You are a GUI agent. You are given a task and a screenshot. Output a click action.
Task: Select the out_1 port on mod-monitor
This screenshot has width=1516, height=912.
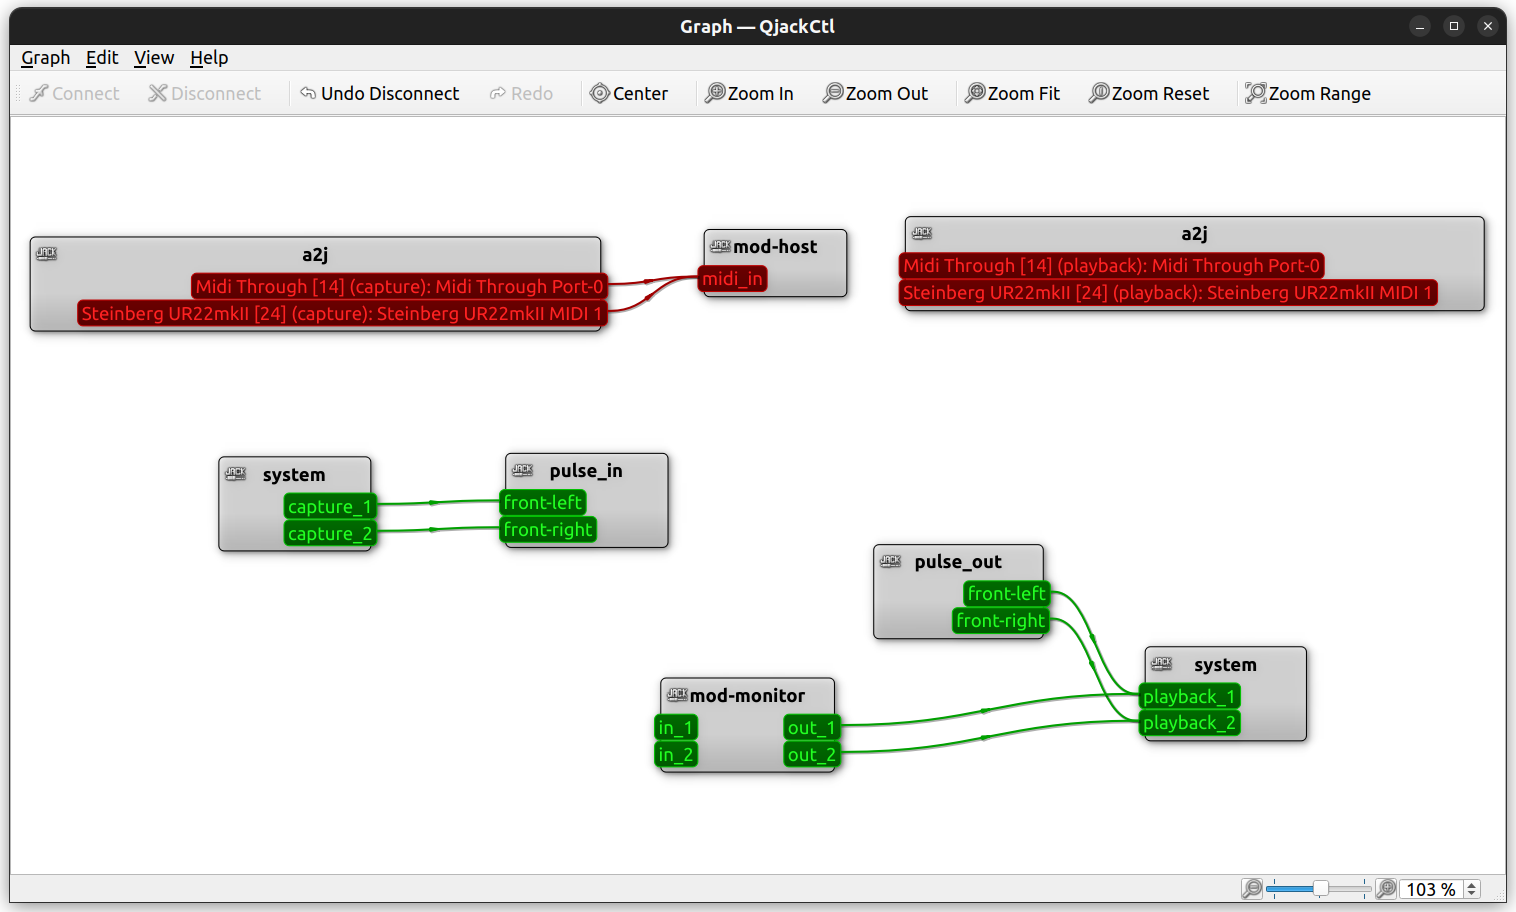811,728
